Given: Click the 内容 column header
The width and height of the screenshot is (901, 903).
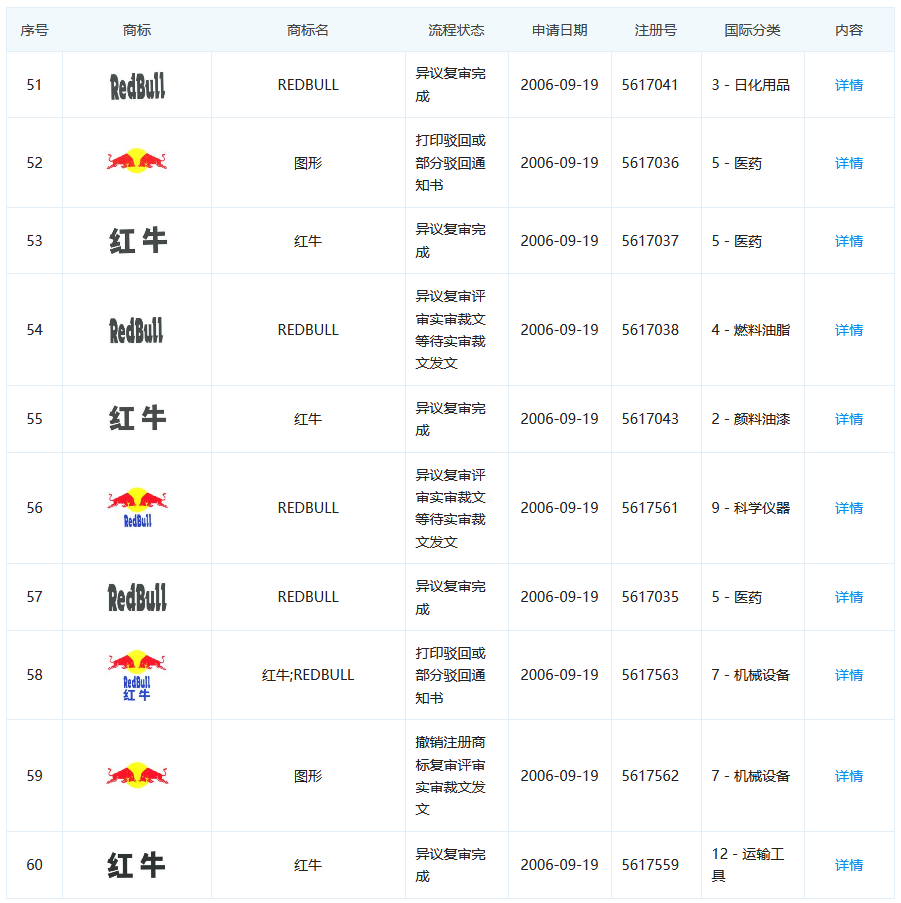Looking at the screenshot, I should tap(849, 30).
